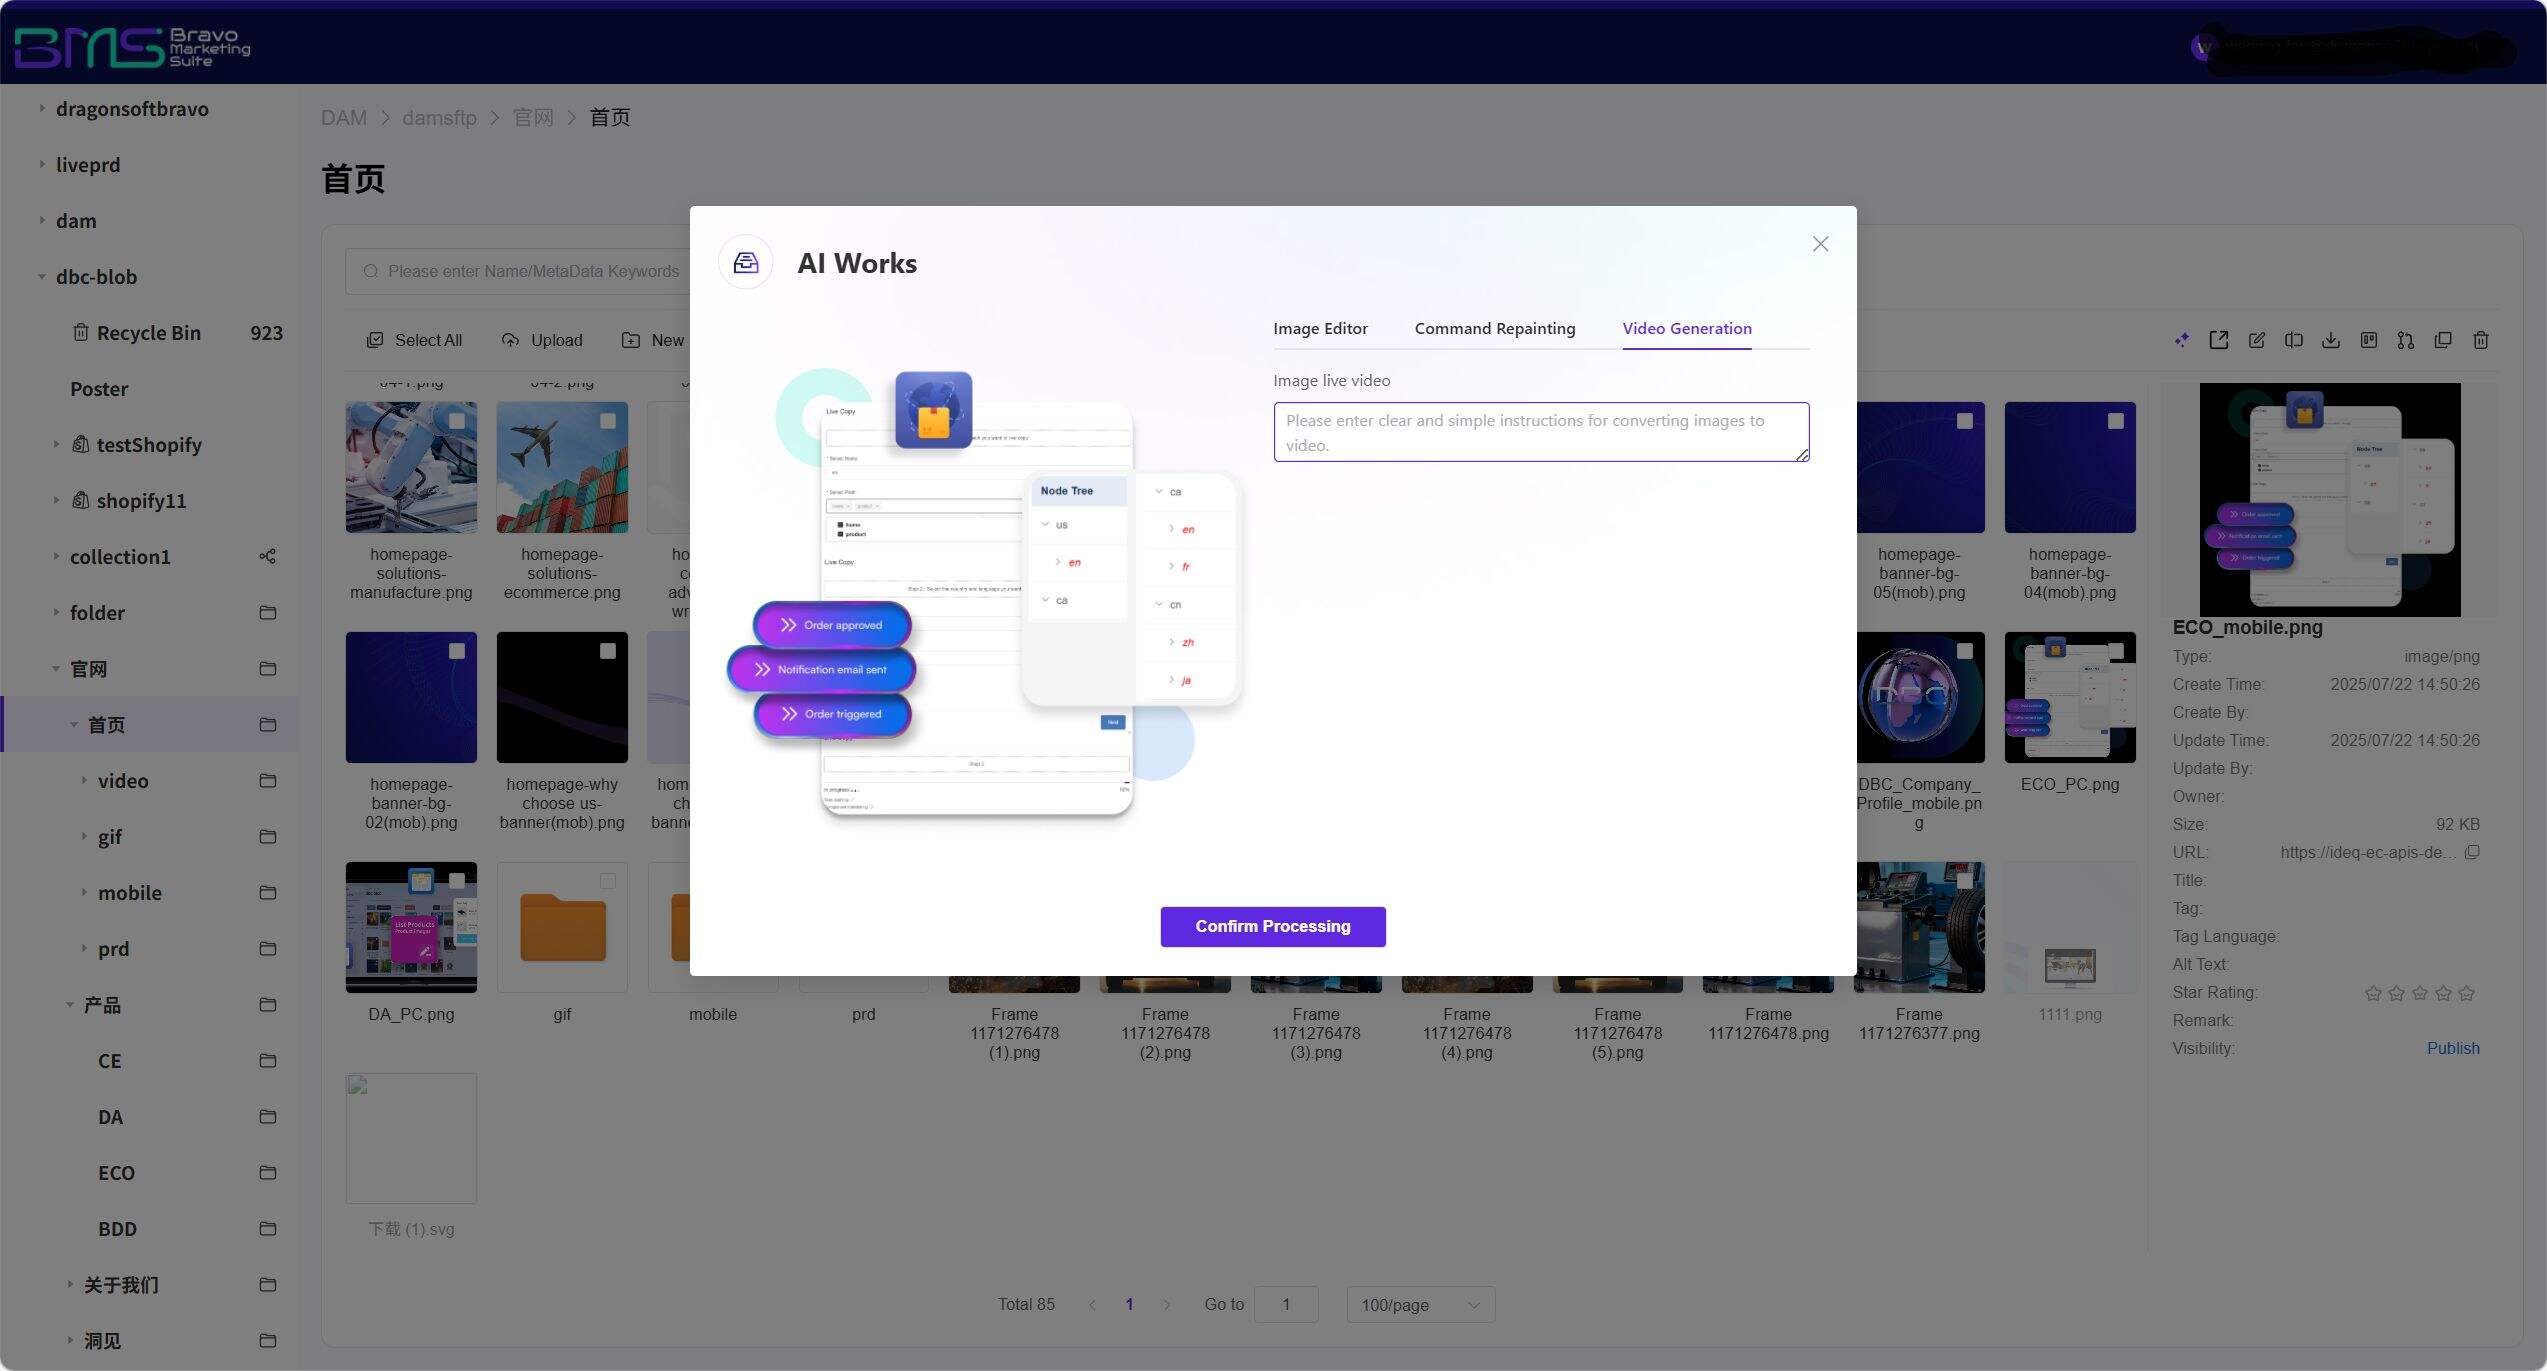Set the star rating to three stars

point(2419,993)
